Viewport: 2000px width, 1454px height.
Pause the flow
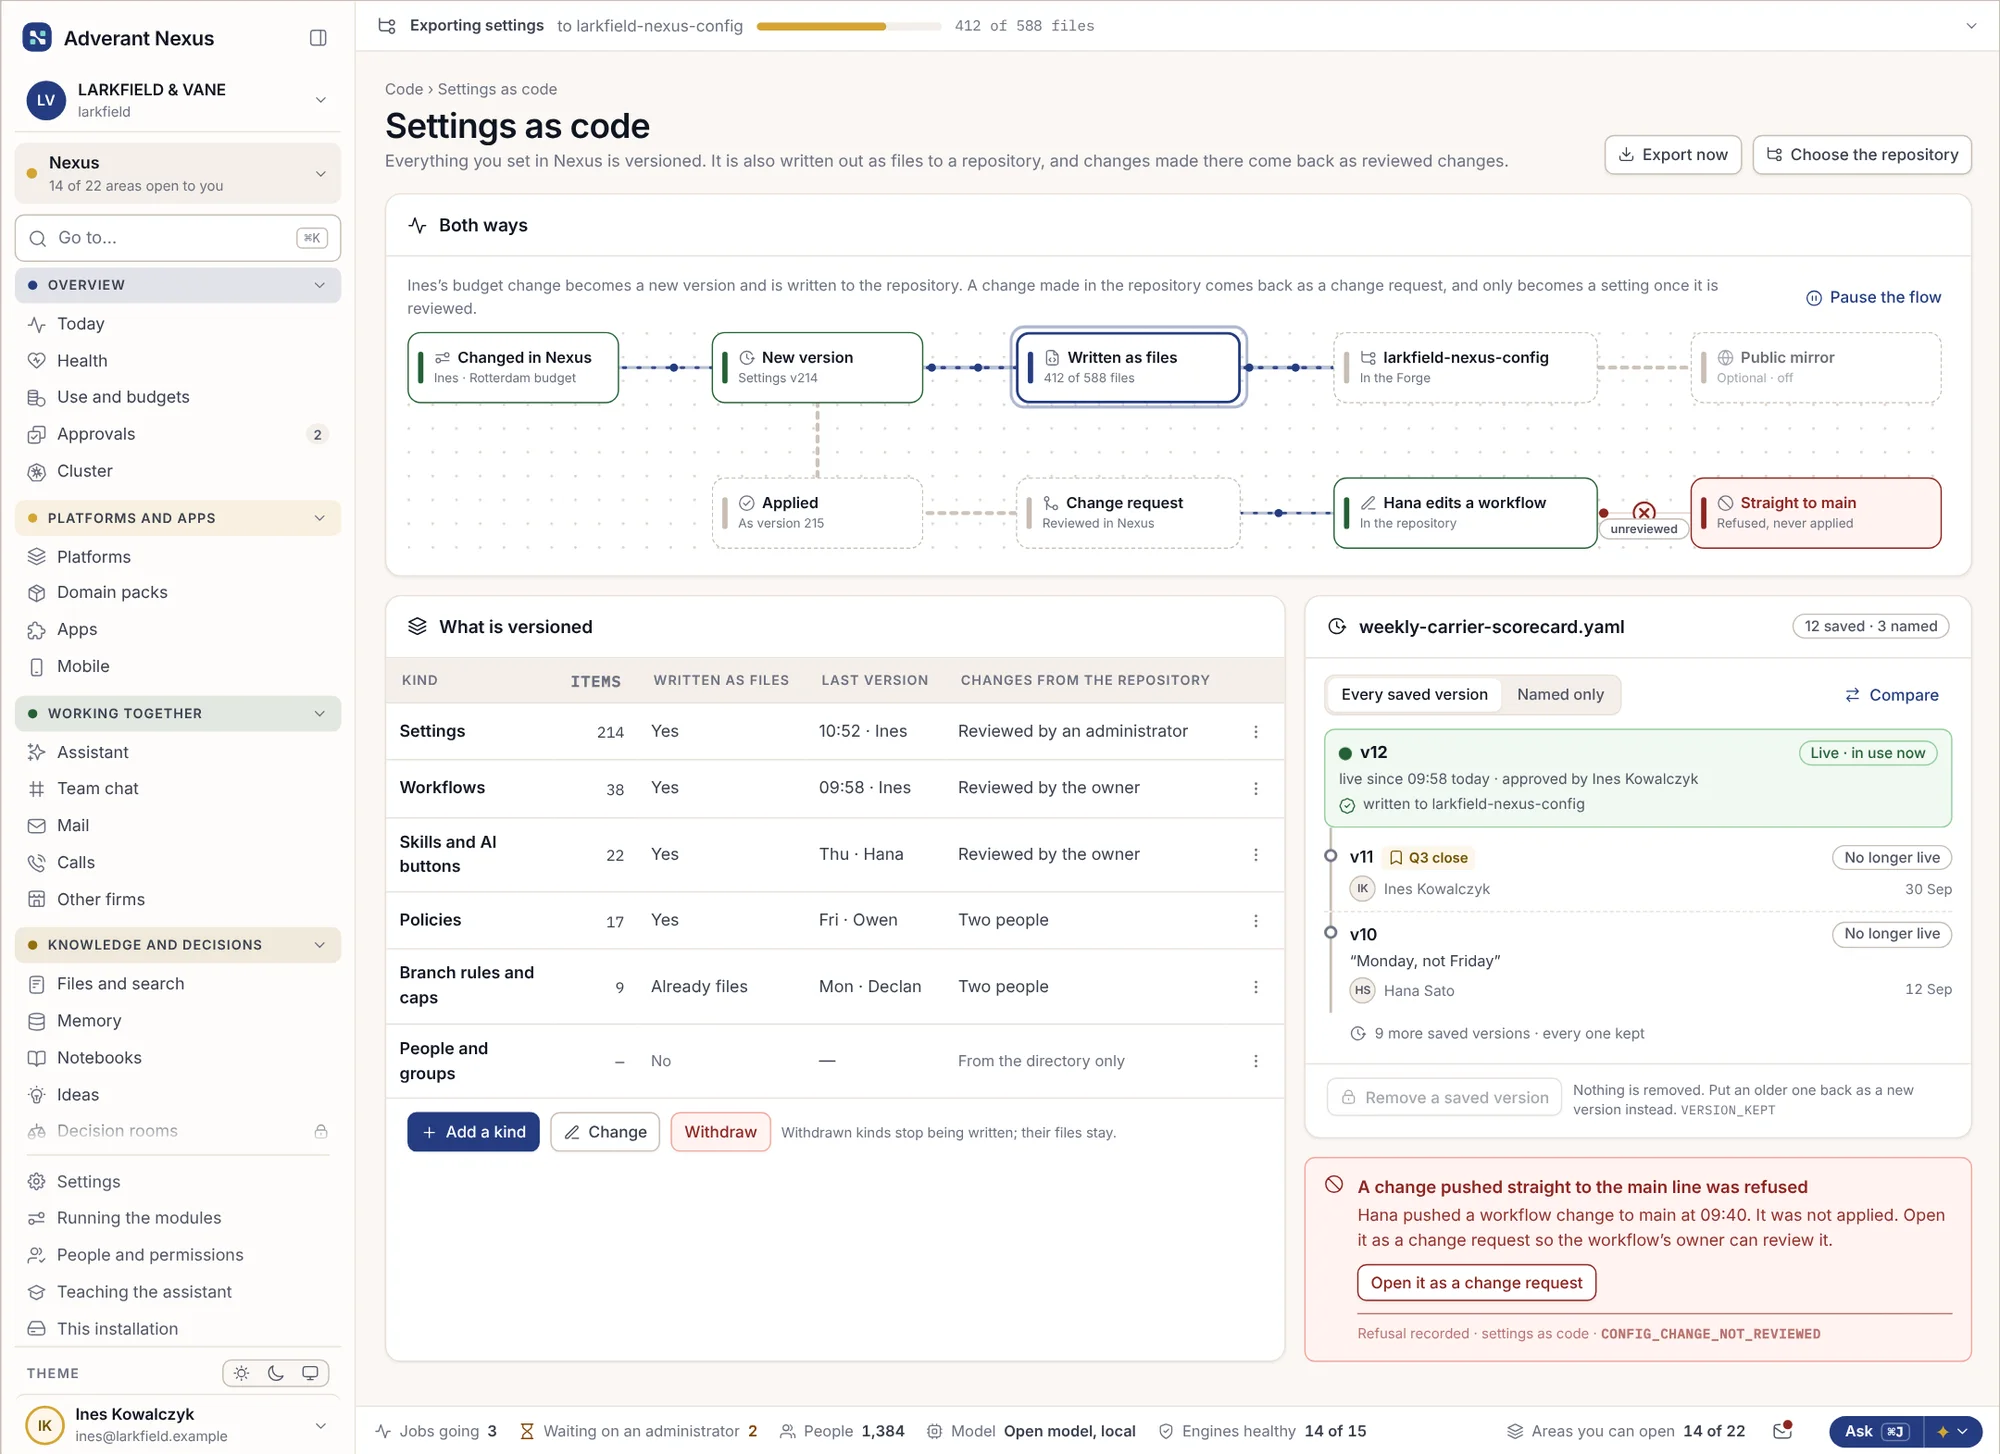click(1873, 297)
